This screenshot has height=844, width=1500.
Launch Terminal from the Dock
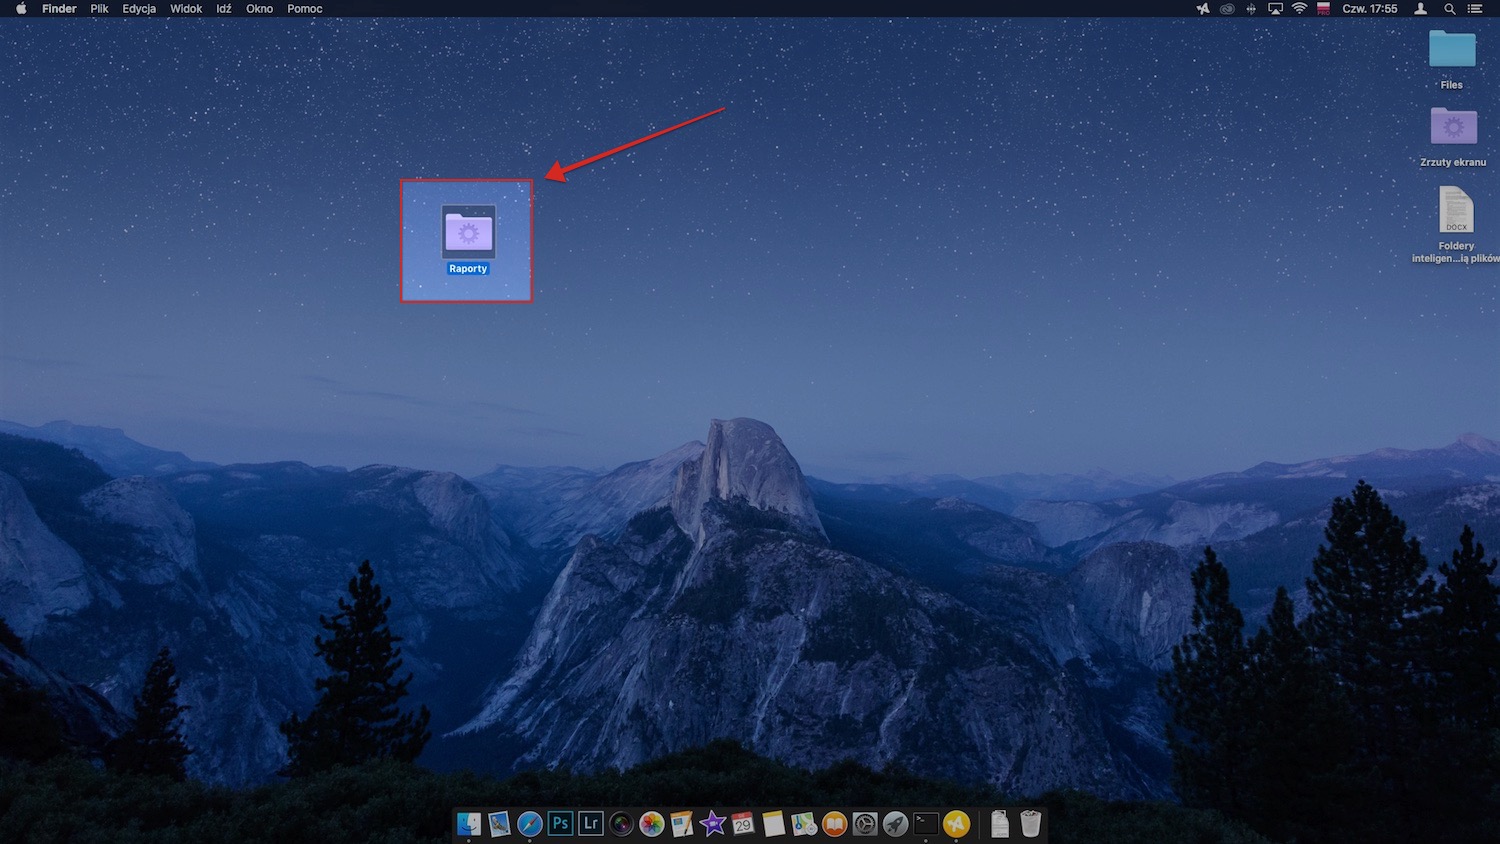coord(926,824)
